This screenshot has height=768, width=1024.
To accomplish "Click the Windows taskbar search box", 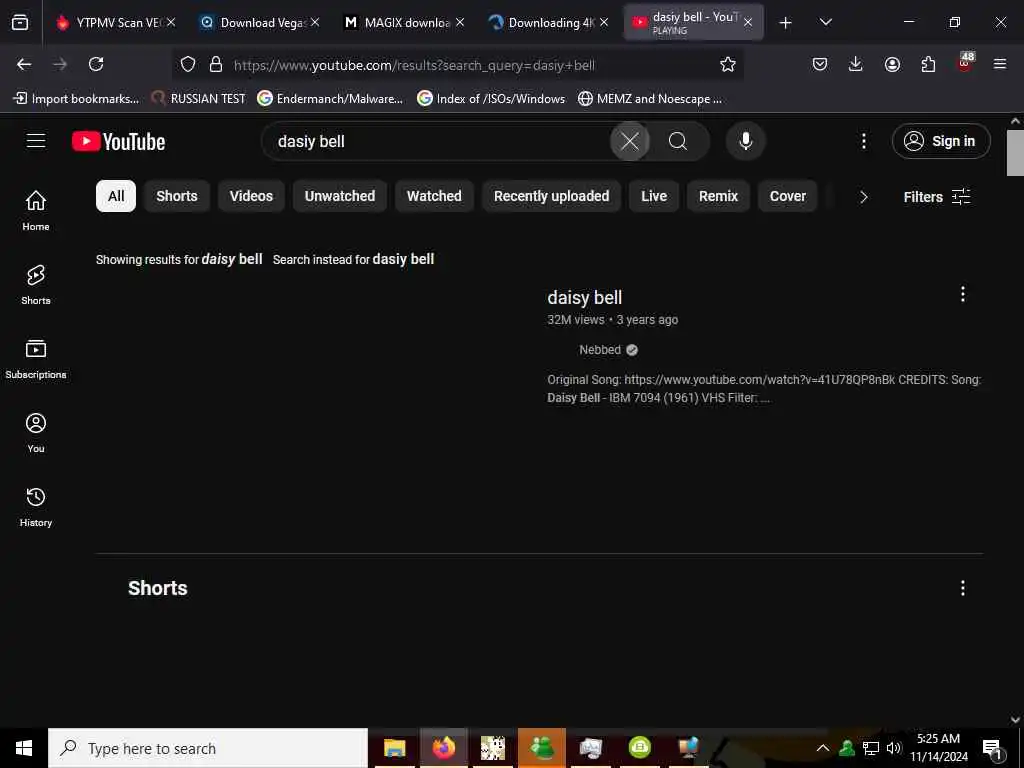I will pos(208,748).
